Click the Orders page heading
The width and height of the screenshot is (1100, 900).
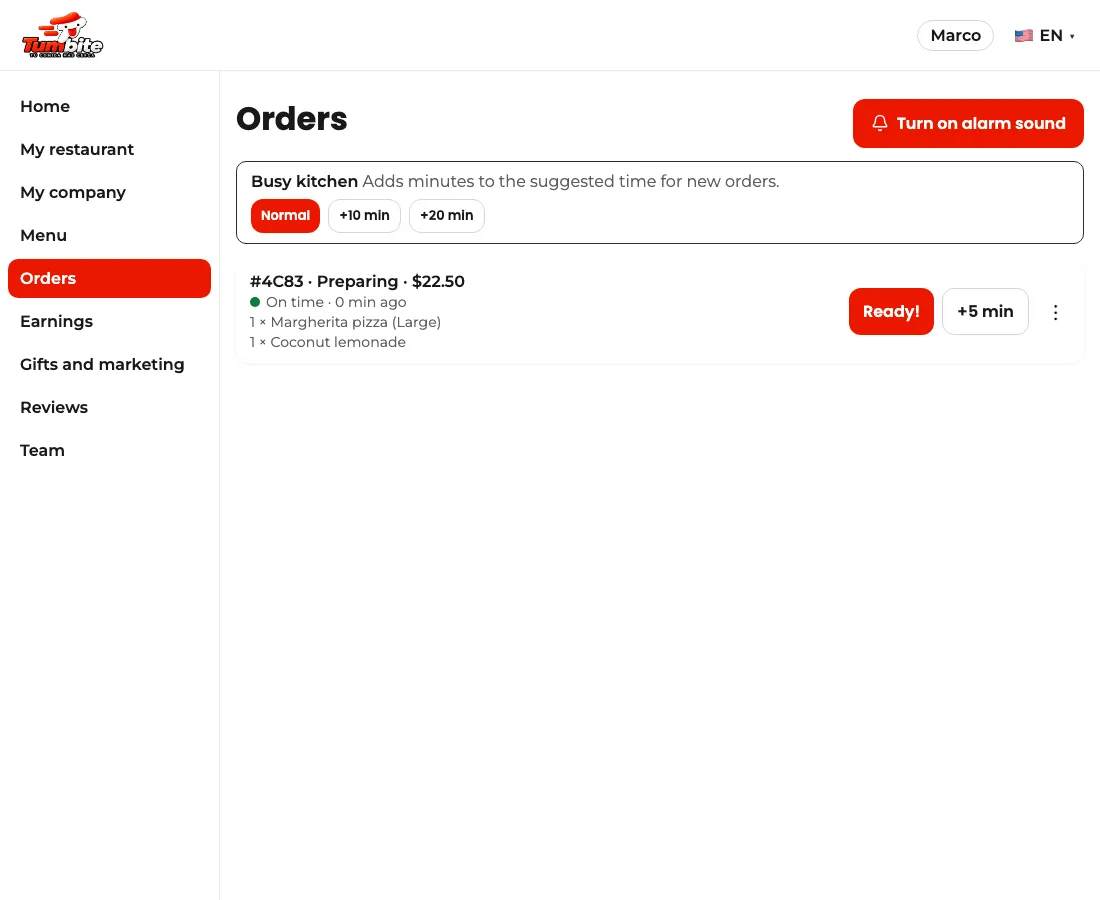point(292,119)
